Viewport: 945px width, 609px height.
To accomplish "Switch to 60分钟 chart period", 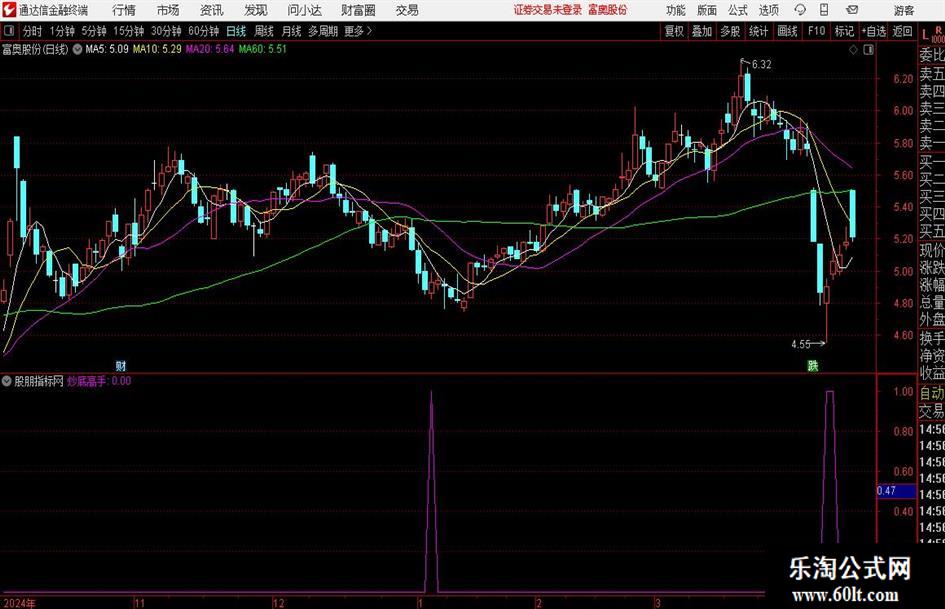I will coord(204,31).
